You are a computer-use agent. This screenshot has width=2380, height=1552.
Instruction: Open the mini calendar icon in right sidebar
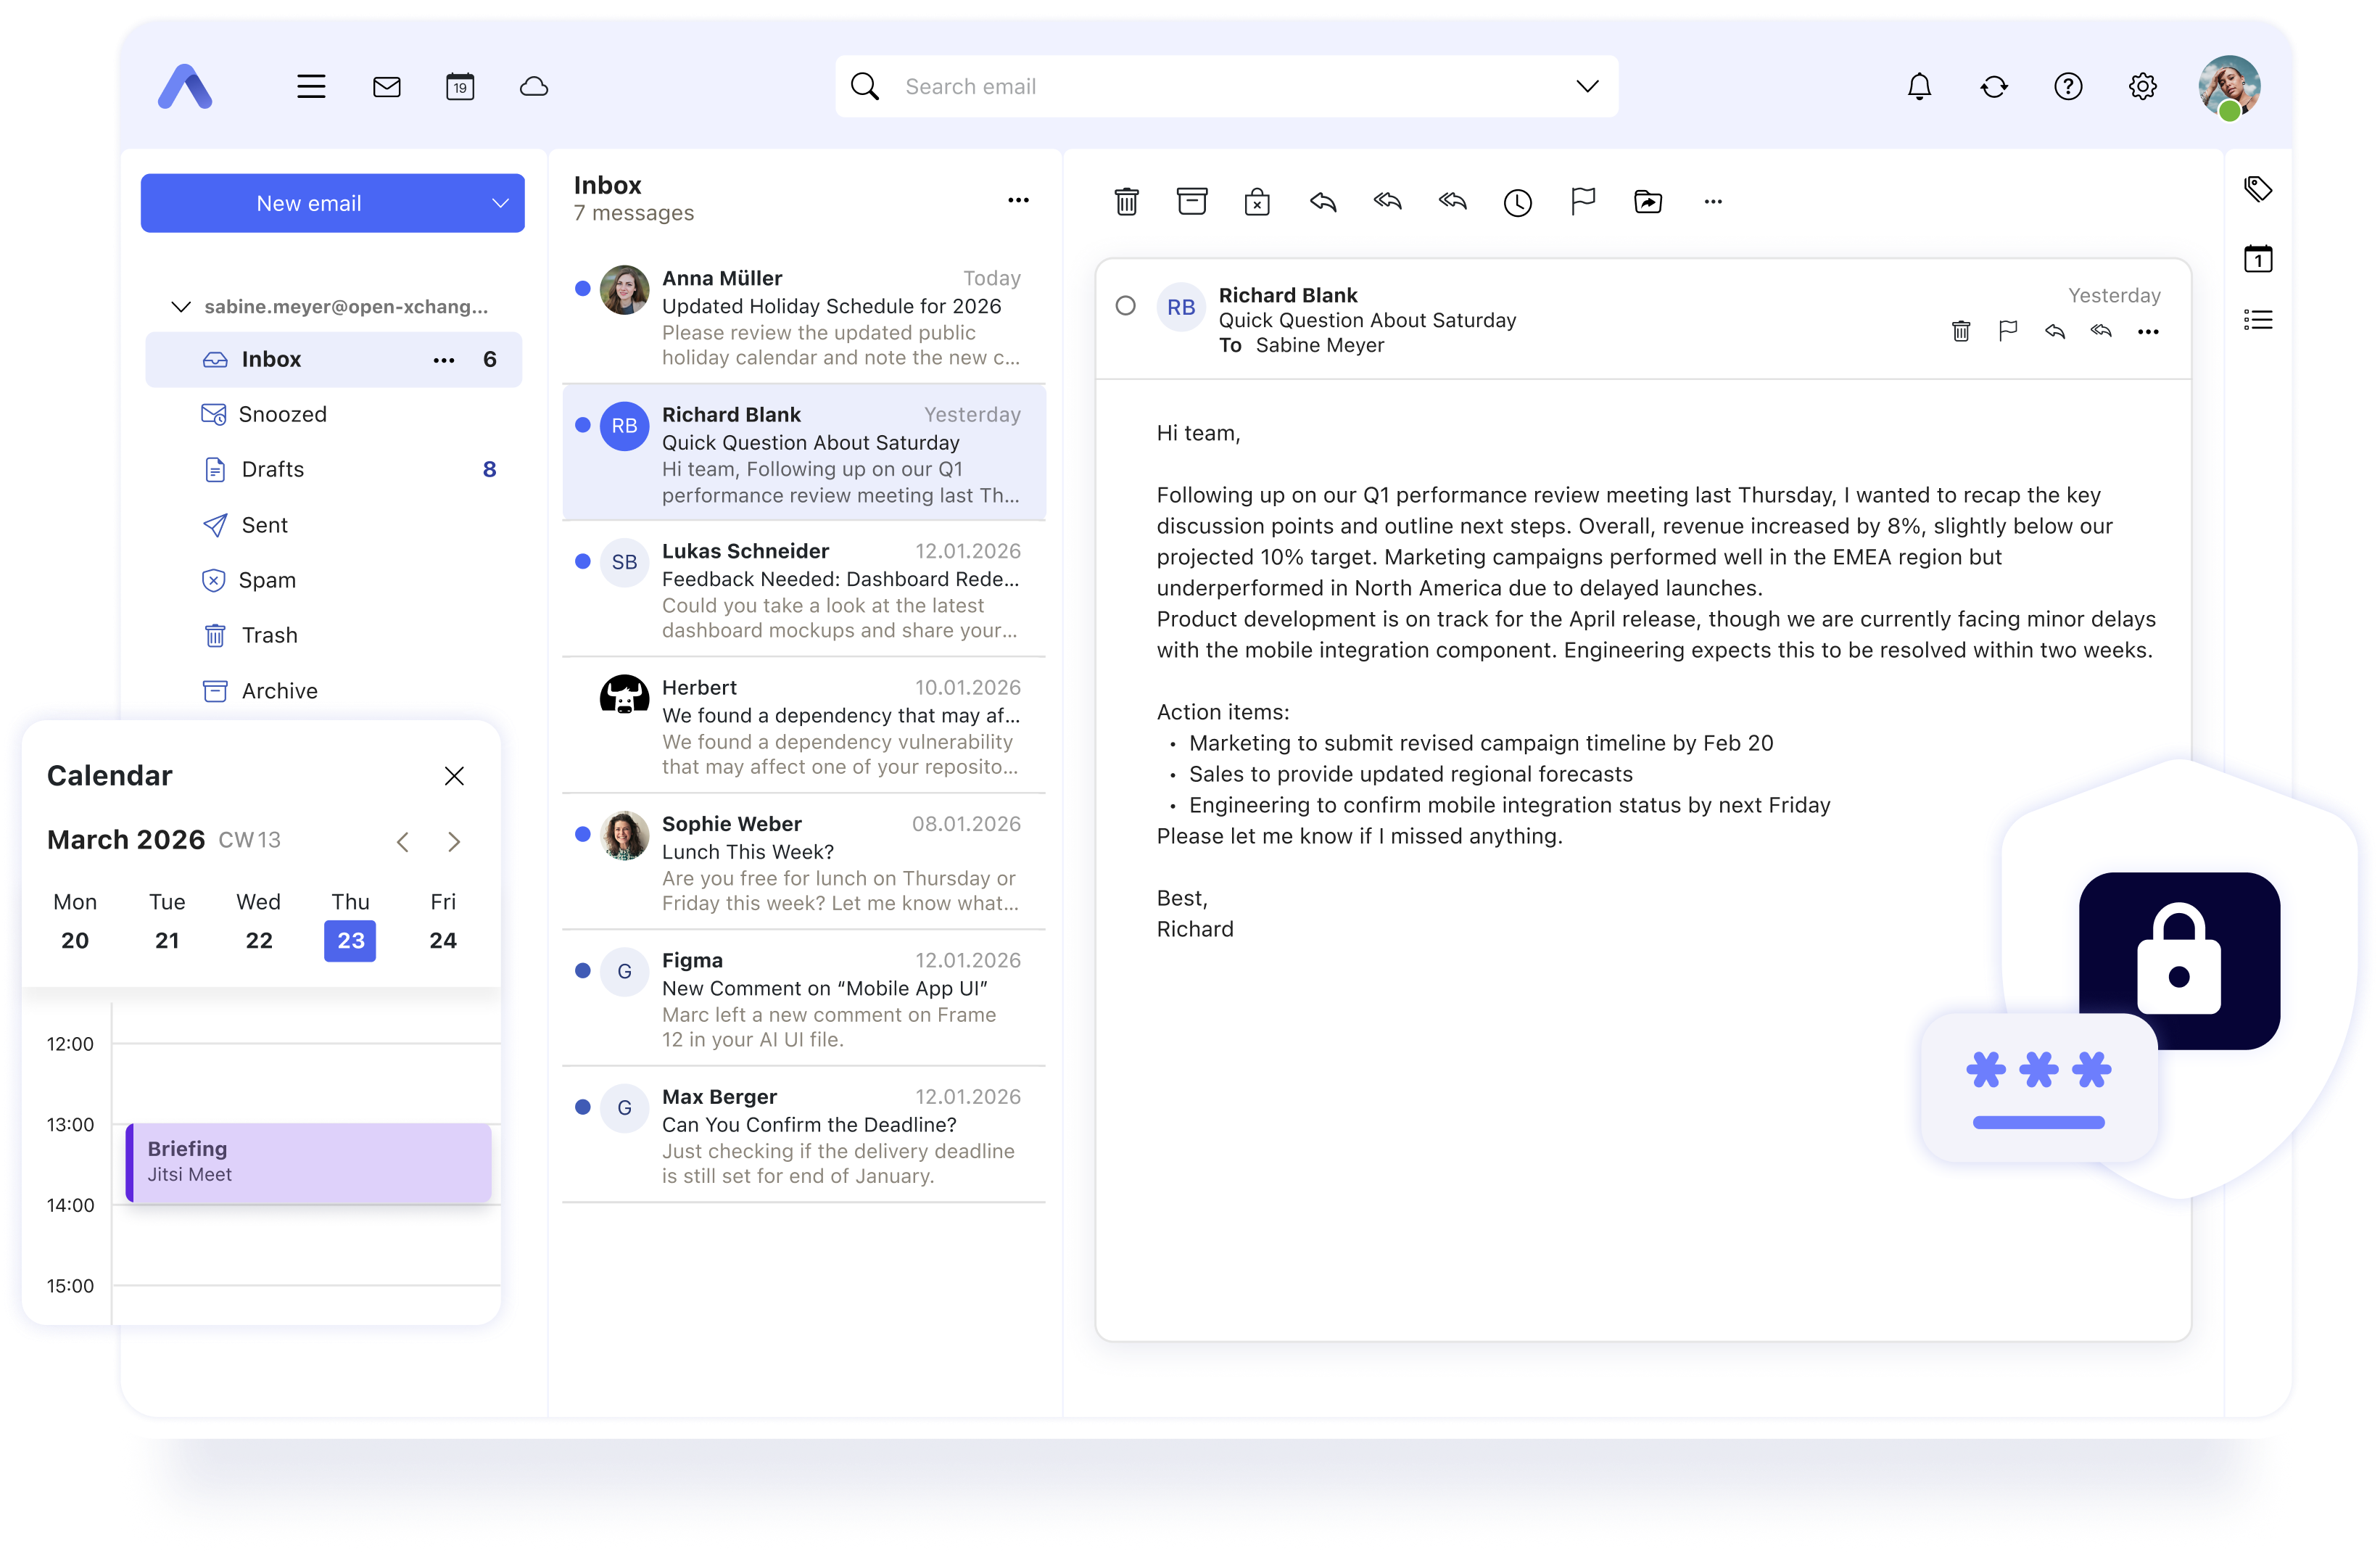click(x=2258, y=259)
